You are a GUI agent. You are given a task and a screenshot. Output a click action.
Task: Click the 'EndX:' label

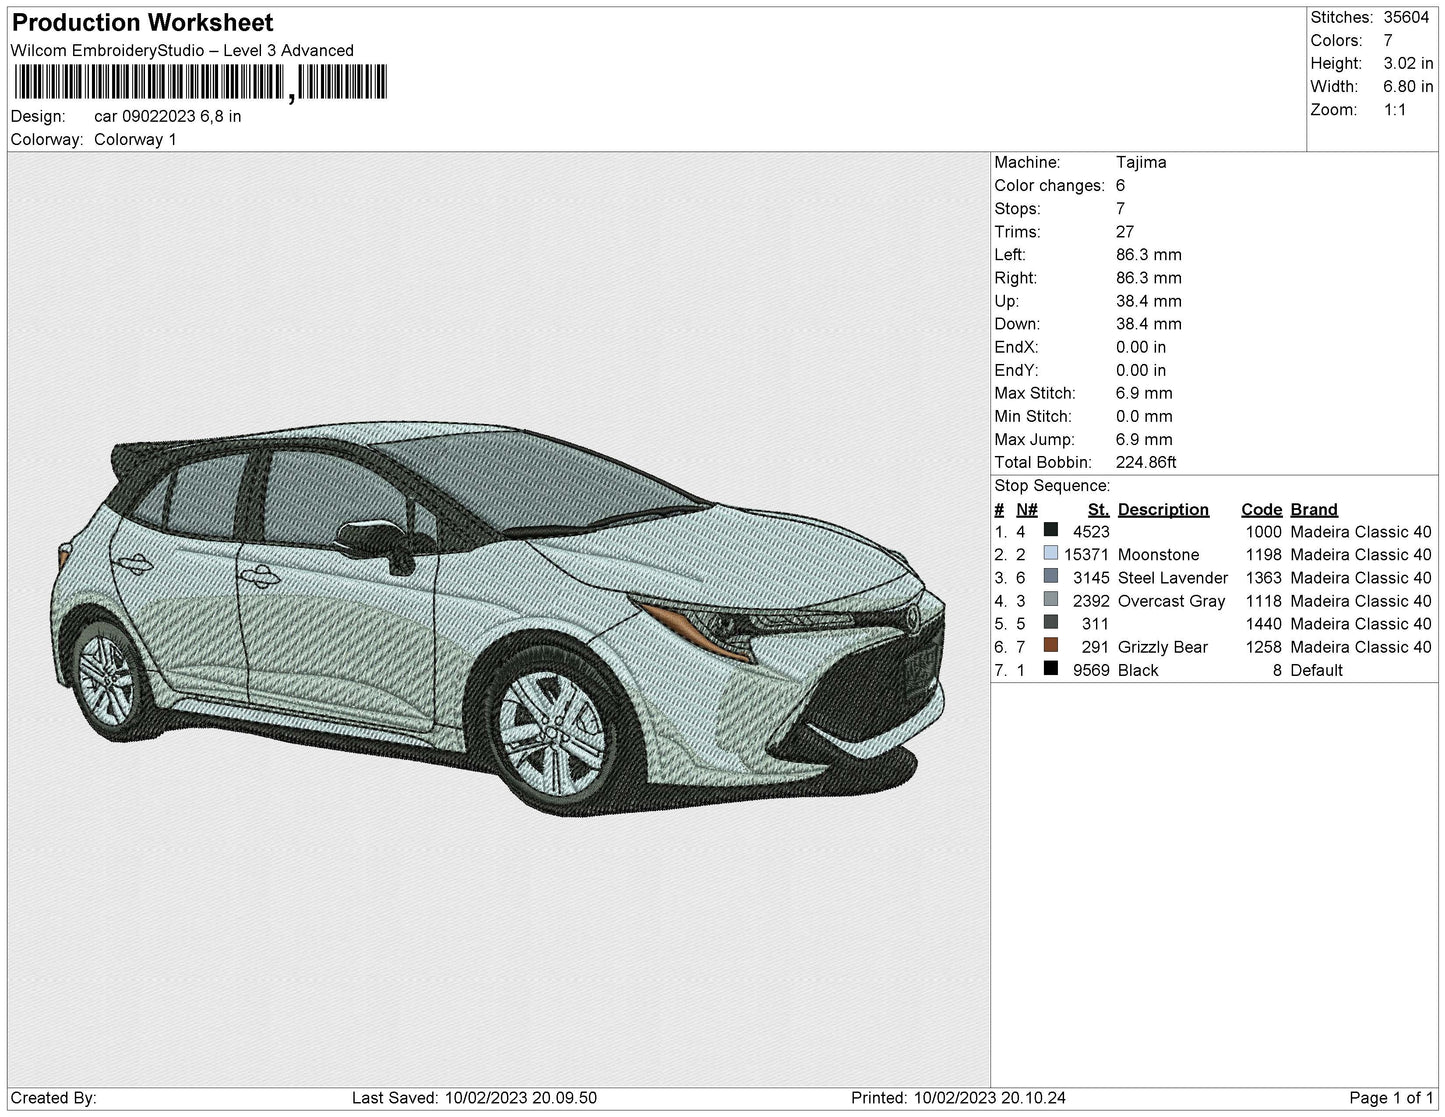click(1016, 347)
